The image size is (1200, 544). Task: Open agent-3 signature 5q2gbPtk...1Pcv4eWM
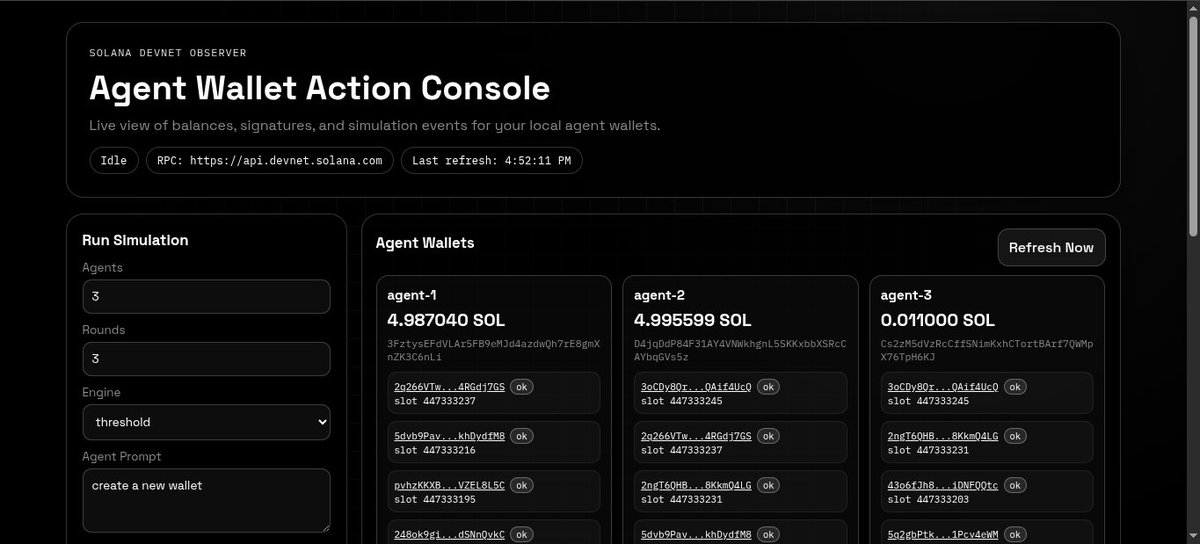click(x=943, y=533)
